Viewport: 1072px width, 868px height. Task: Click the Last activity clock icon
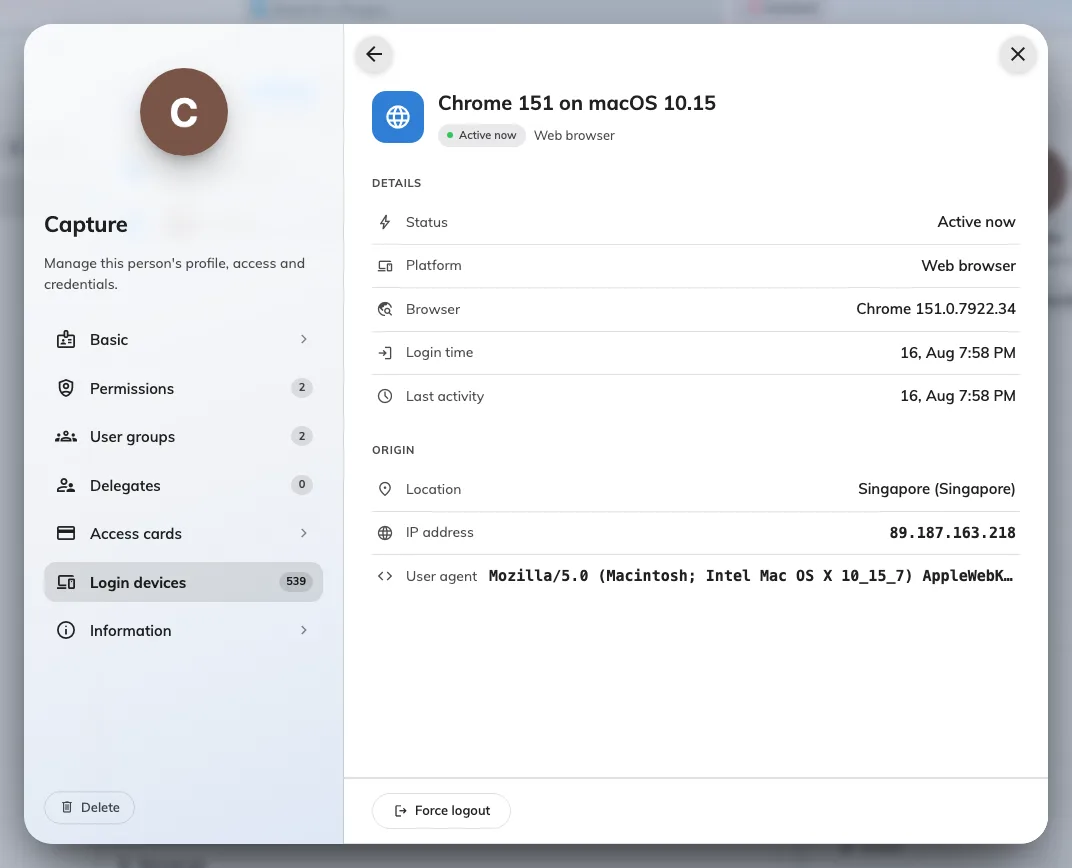click(385, 396)
